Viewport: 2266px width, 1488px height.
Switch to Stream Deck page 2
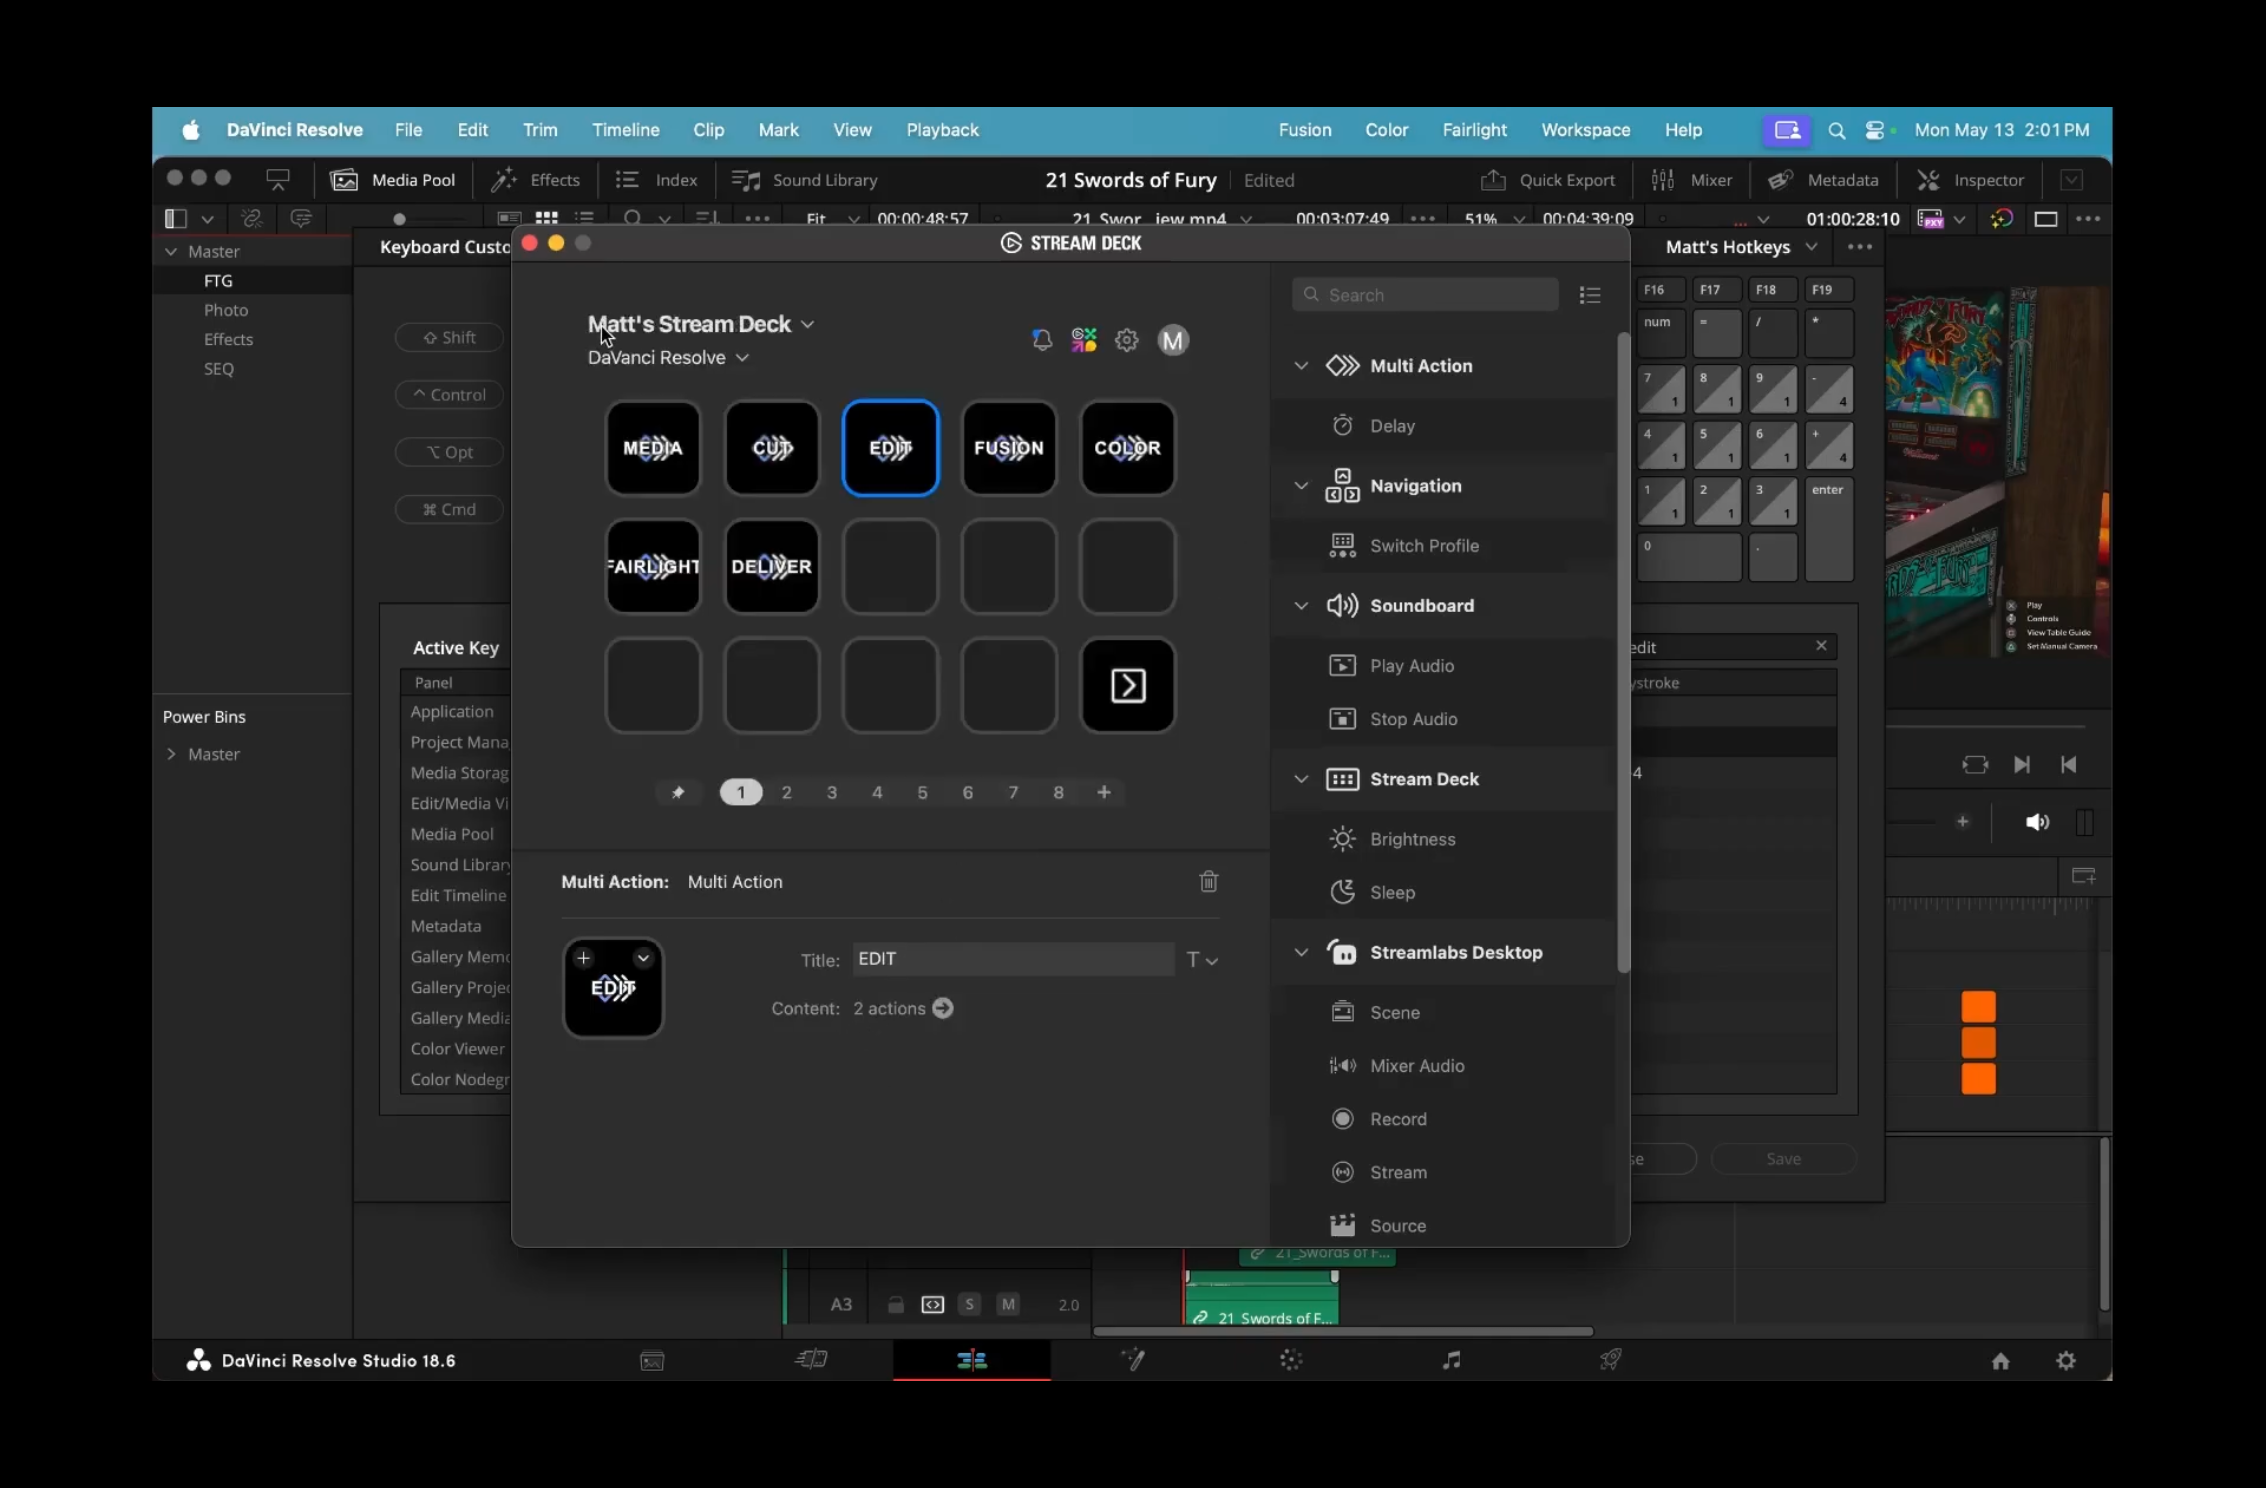point(786,792)
